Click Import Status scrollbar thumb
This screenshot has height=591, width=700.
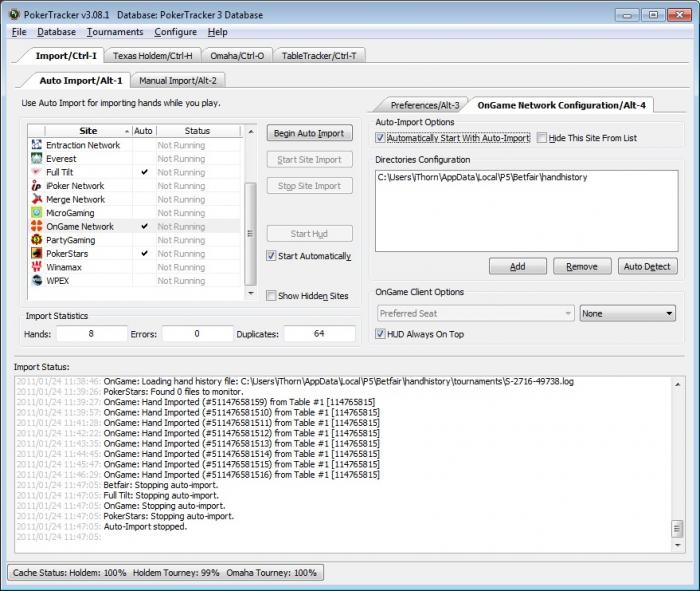coord(677,529)
